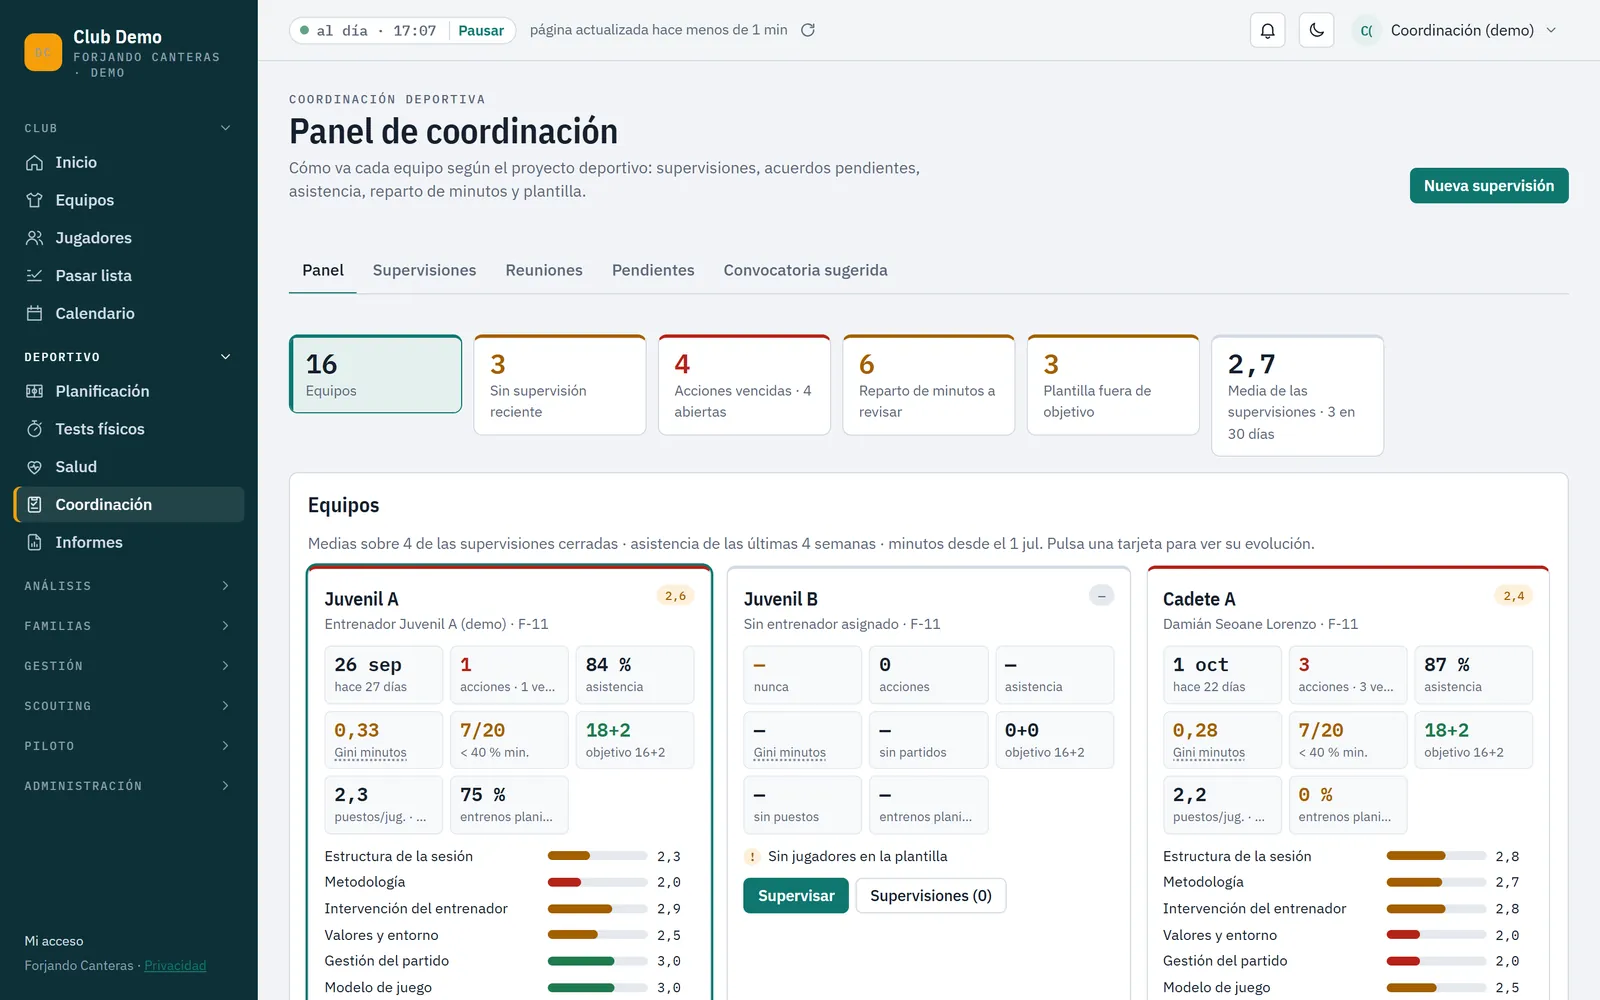Click Juvenil A 75 % entrenos stat
The height and width of the screenshot is (1000, 1600).
(509, 805)
